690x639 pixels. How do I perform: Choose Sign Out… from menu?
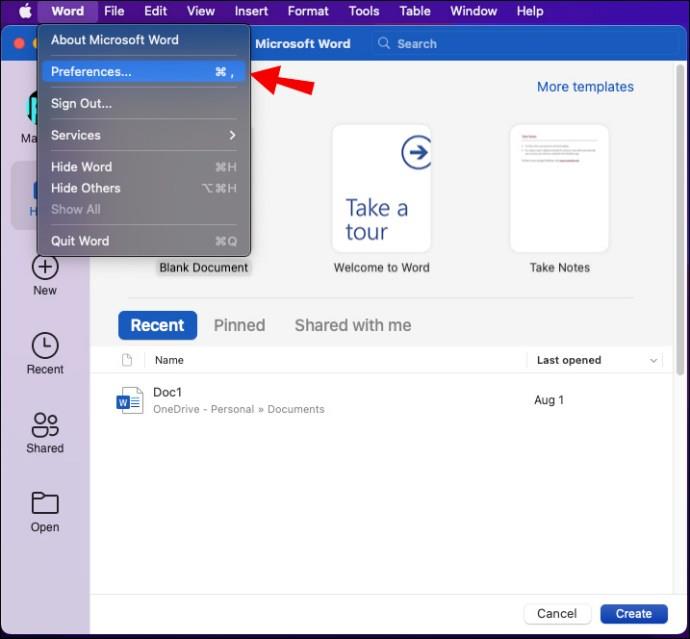point(143,103)
